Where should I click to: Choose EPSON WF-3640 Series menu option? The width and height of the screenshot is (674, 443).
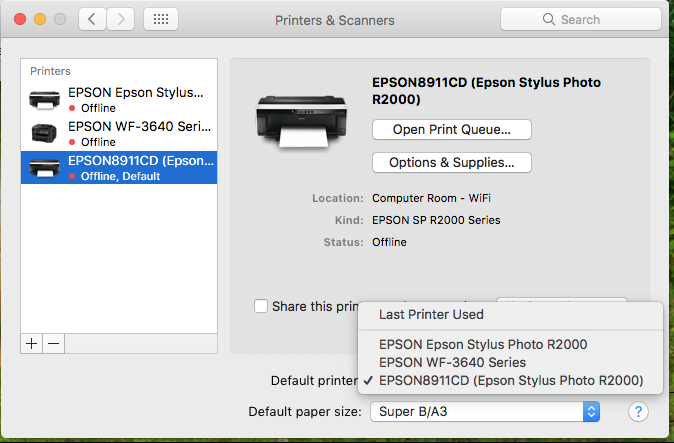(x=452, y=362)
